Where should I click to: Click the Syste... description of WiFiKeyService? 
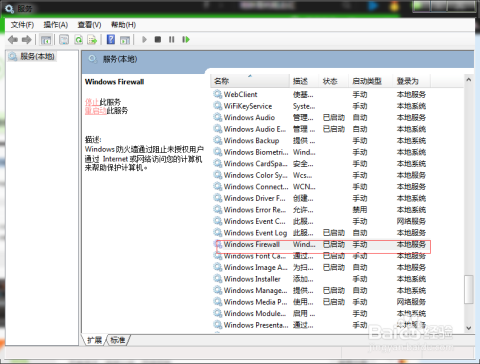pos(304,106)
